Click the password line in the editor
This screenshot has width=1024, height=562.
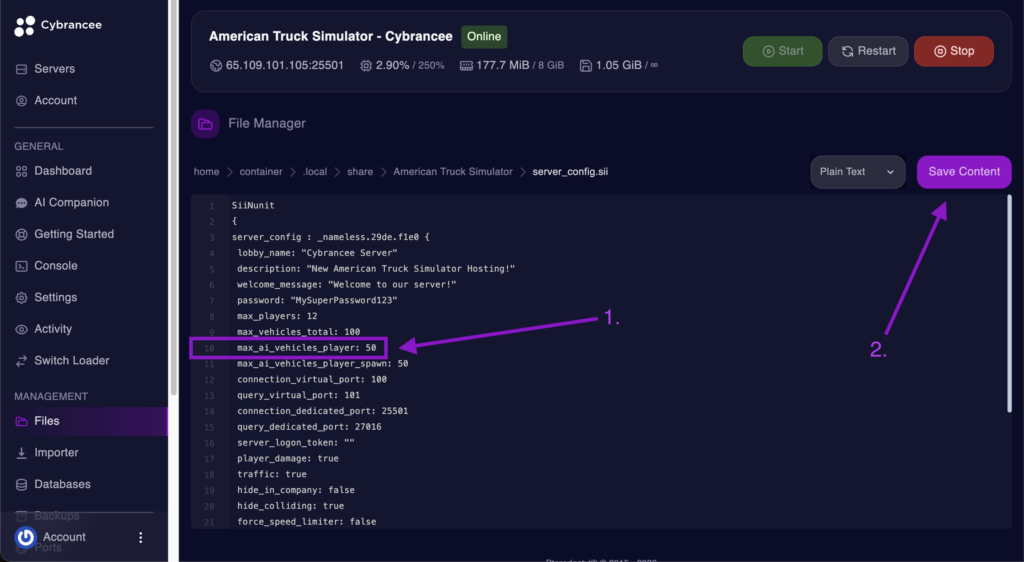tap(317, 300)
